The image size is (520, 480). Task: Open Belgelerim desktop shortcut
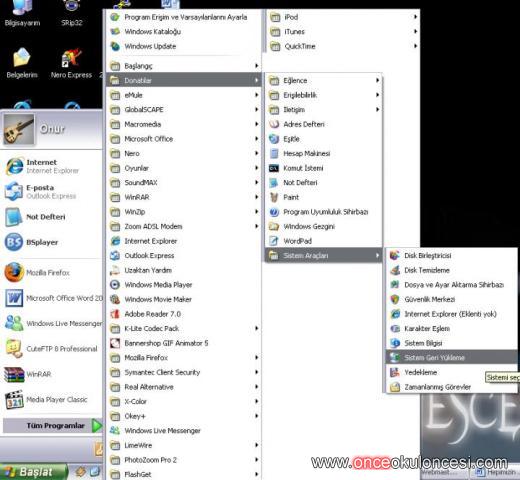(22, 63)
